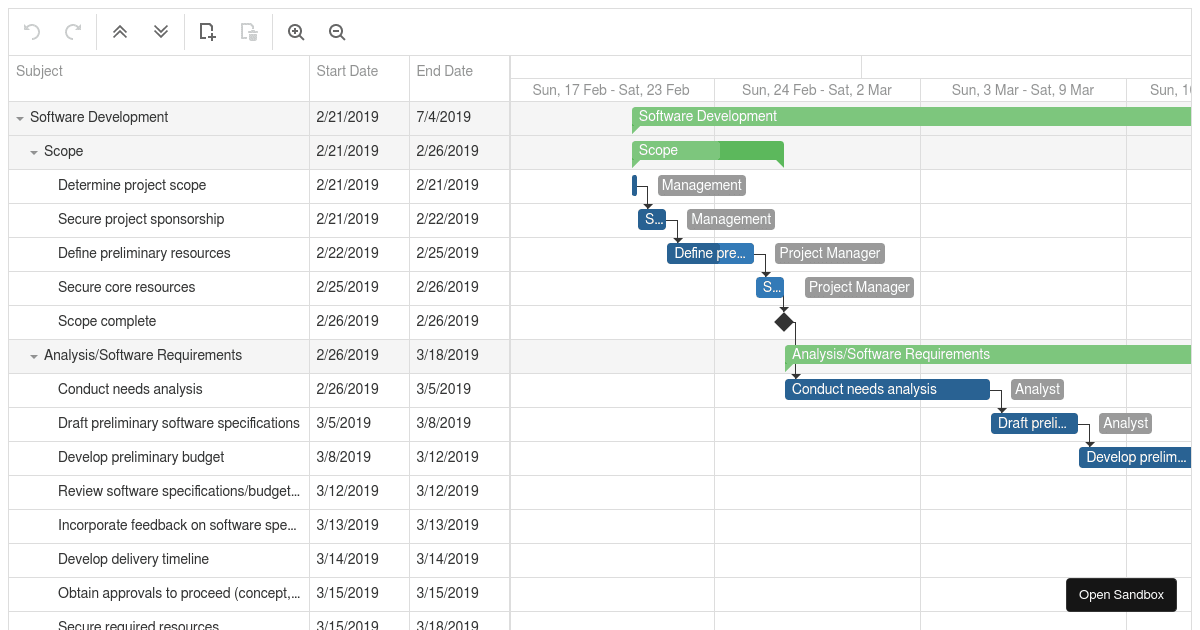Click the Conduct needs analysis task bar
The height and width of the screenshot is (630, 1200).
886,389
